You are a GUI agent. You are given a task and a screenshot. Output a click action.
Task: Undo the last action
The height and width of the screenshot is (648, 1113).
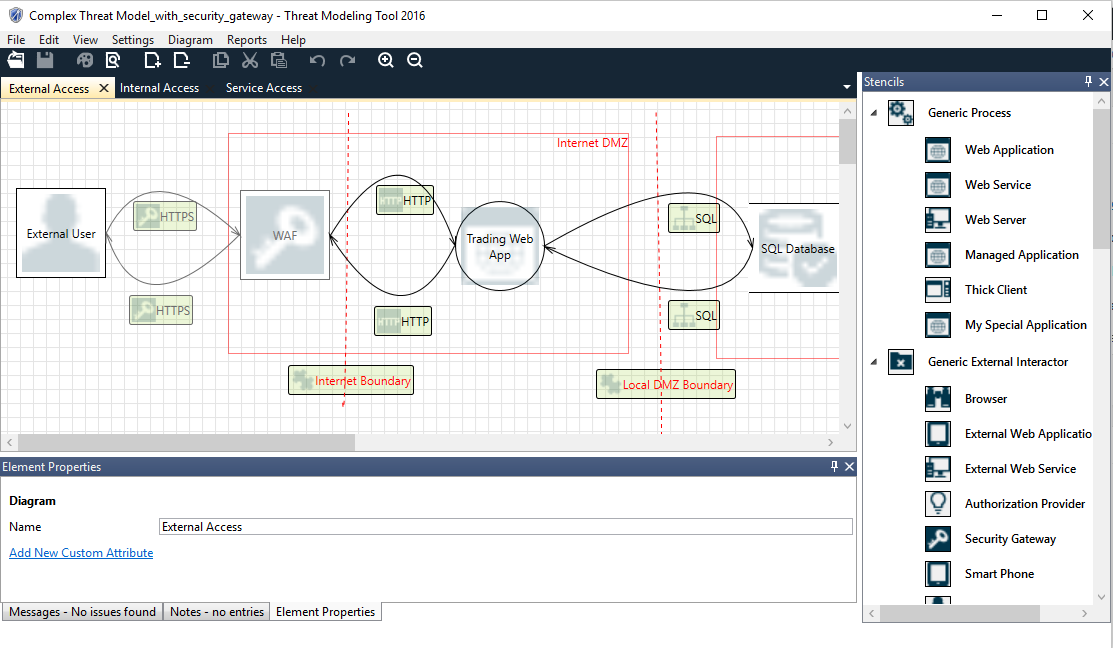click(317, 60)
